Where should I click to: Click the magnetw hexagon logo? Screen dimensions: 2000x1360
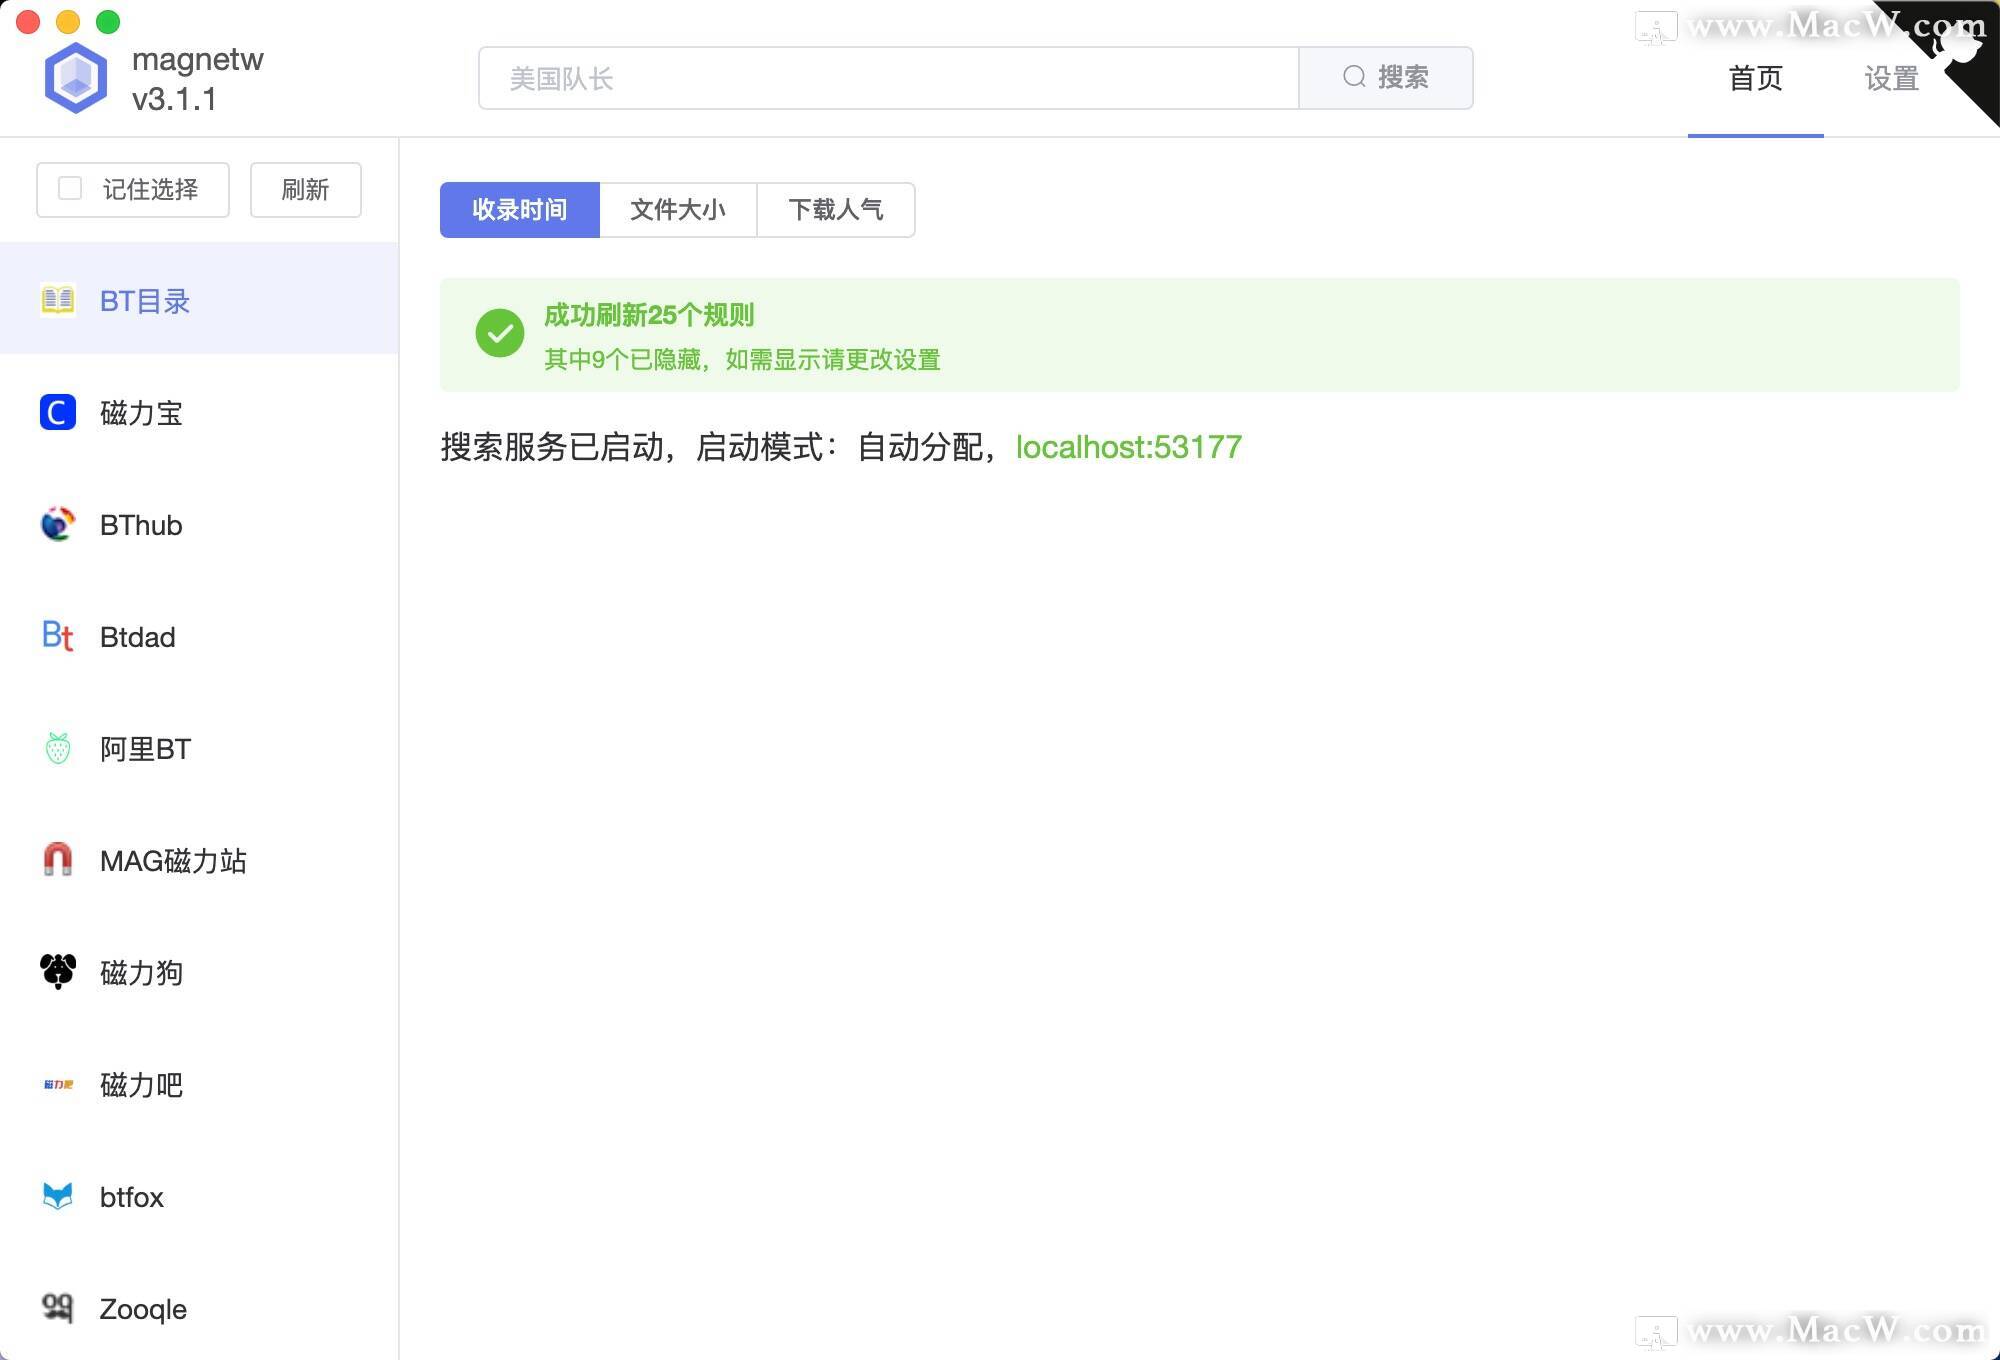[76, 78]
